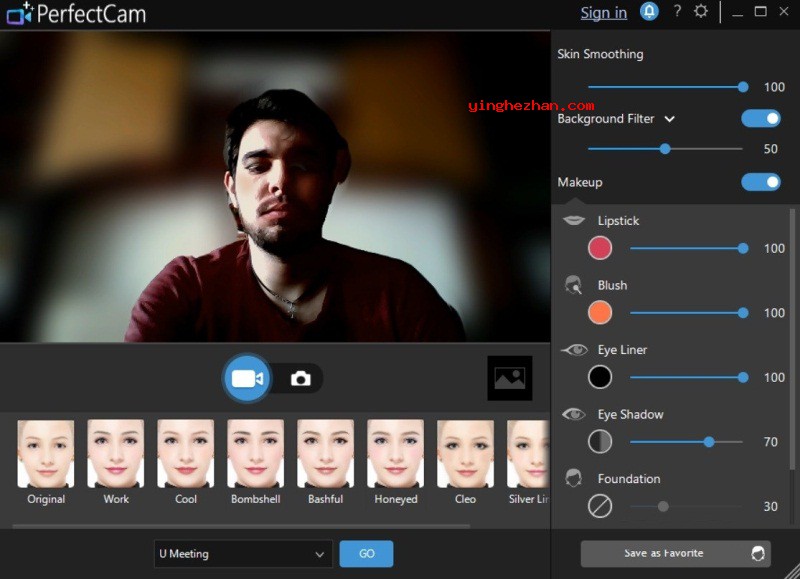
Task: Click the Blush label text
Action: pyautogui.click(x=612, y=285)
